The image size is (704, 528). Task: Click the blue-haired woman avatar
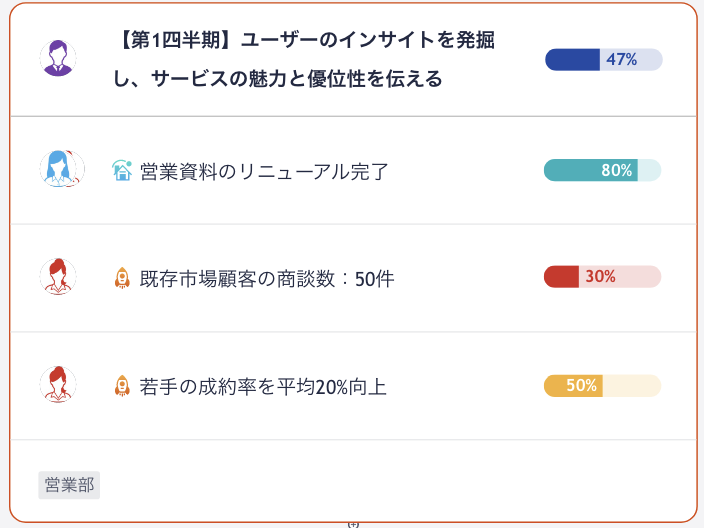tap(60, 168)
